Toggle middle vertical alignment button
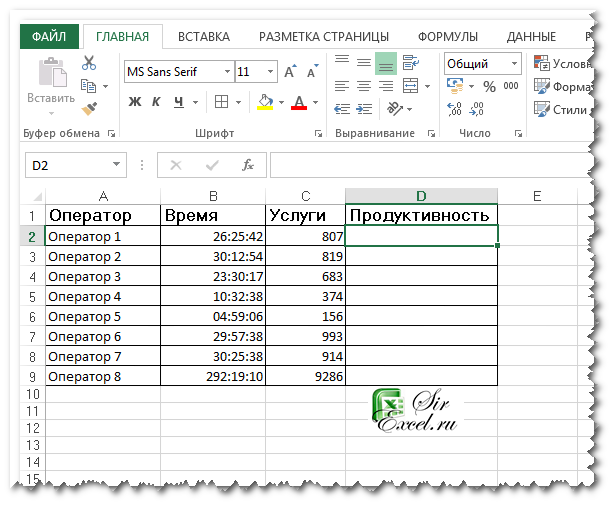 coord(364,64)
